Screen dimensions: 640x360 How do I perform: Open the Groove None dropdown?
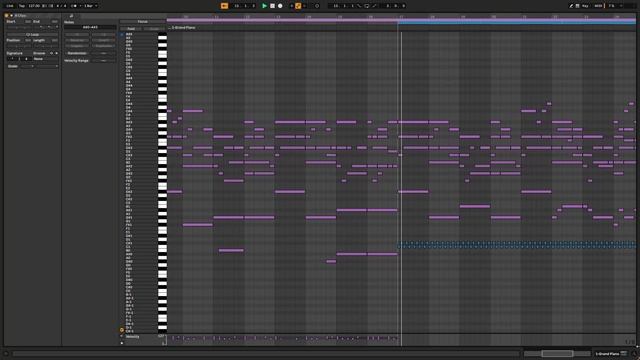(x=46, y=59)
